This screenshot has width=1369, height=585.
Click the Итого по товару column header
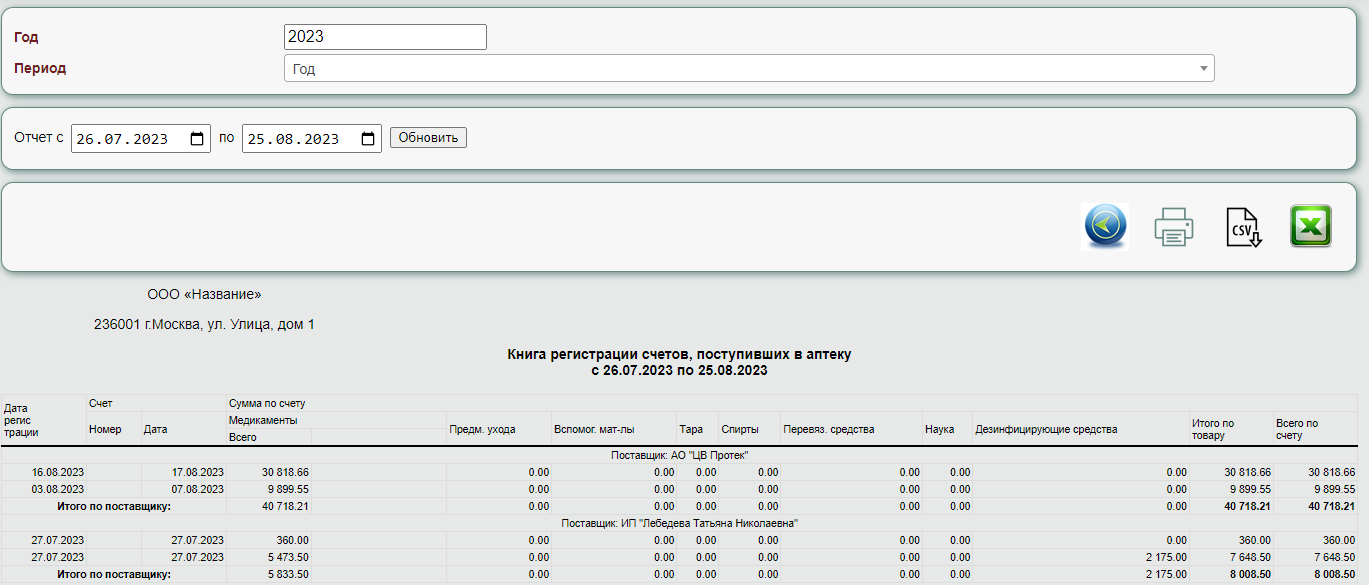[1212, 429]
